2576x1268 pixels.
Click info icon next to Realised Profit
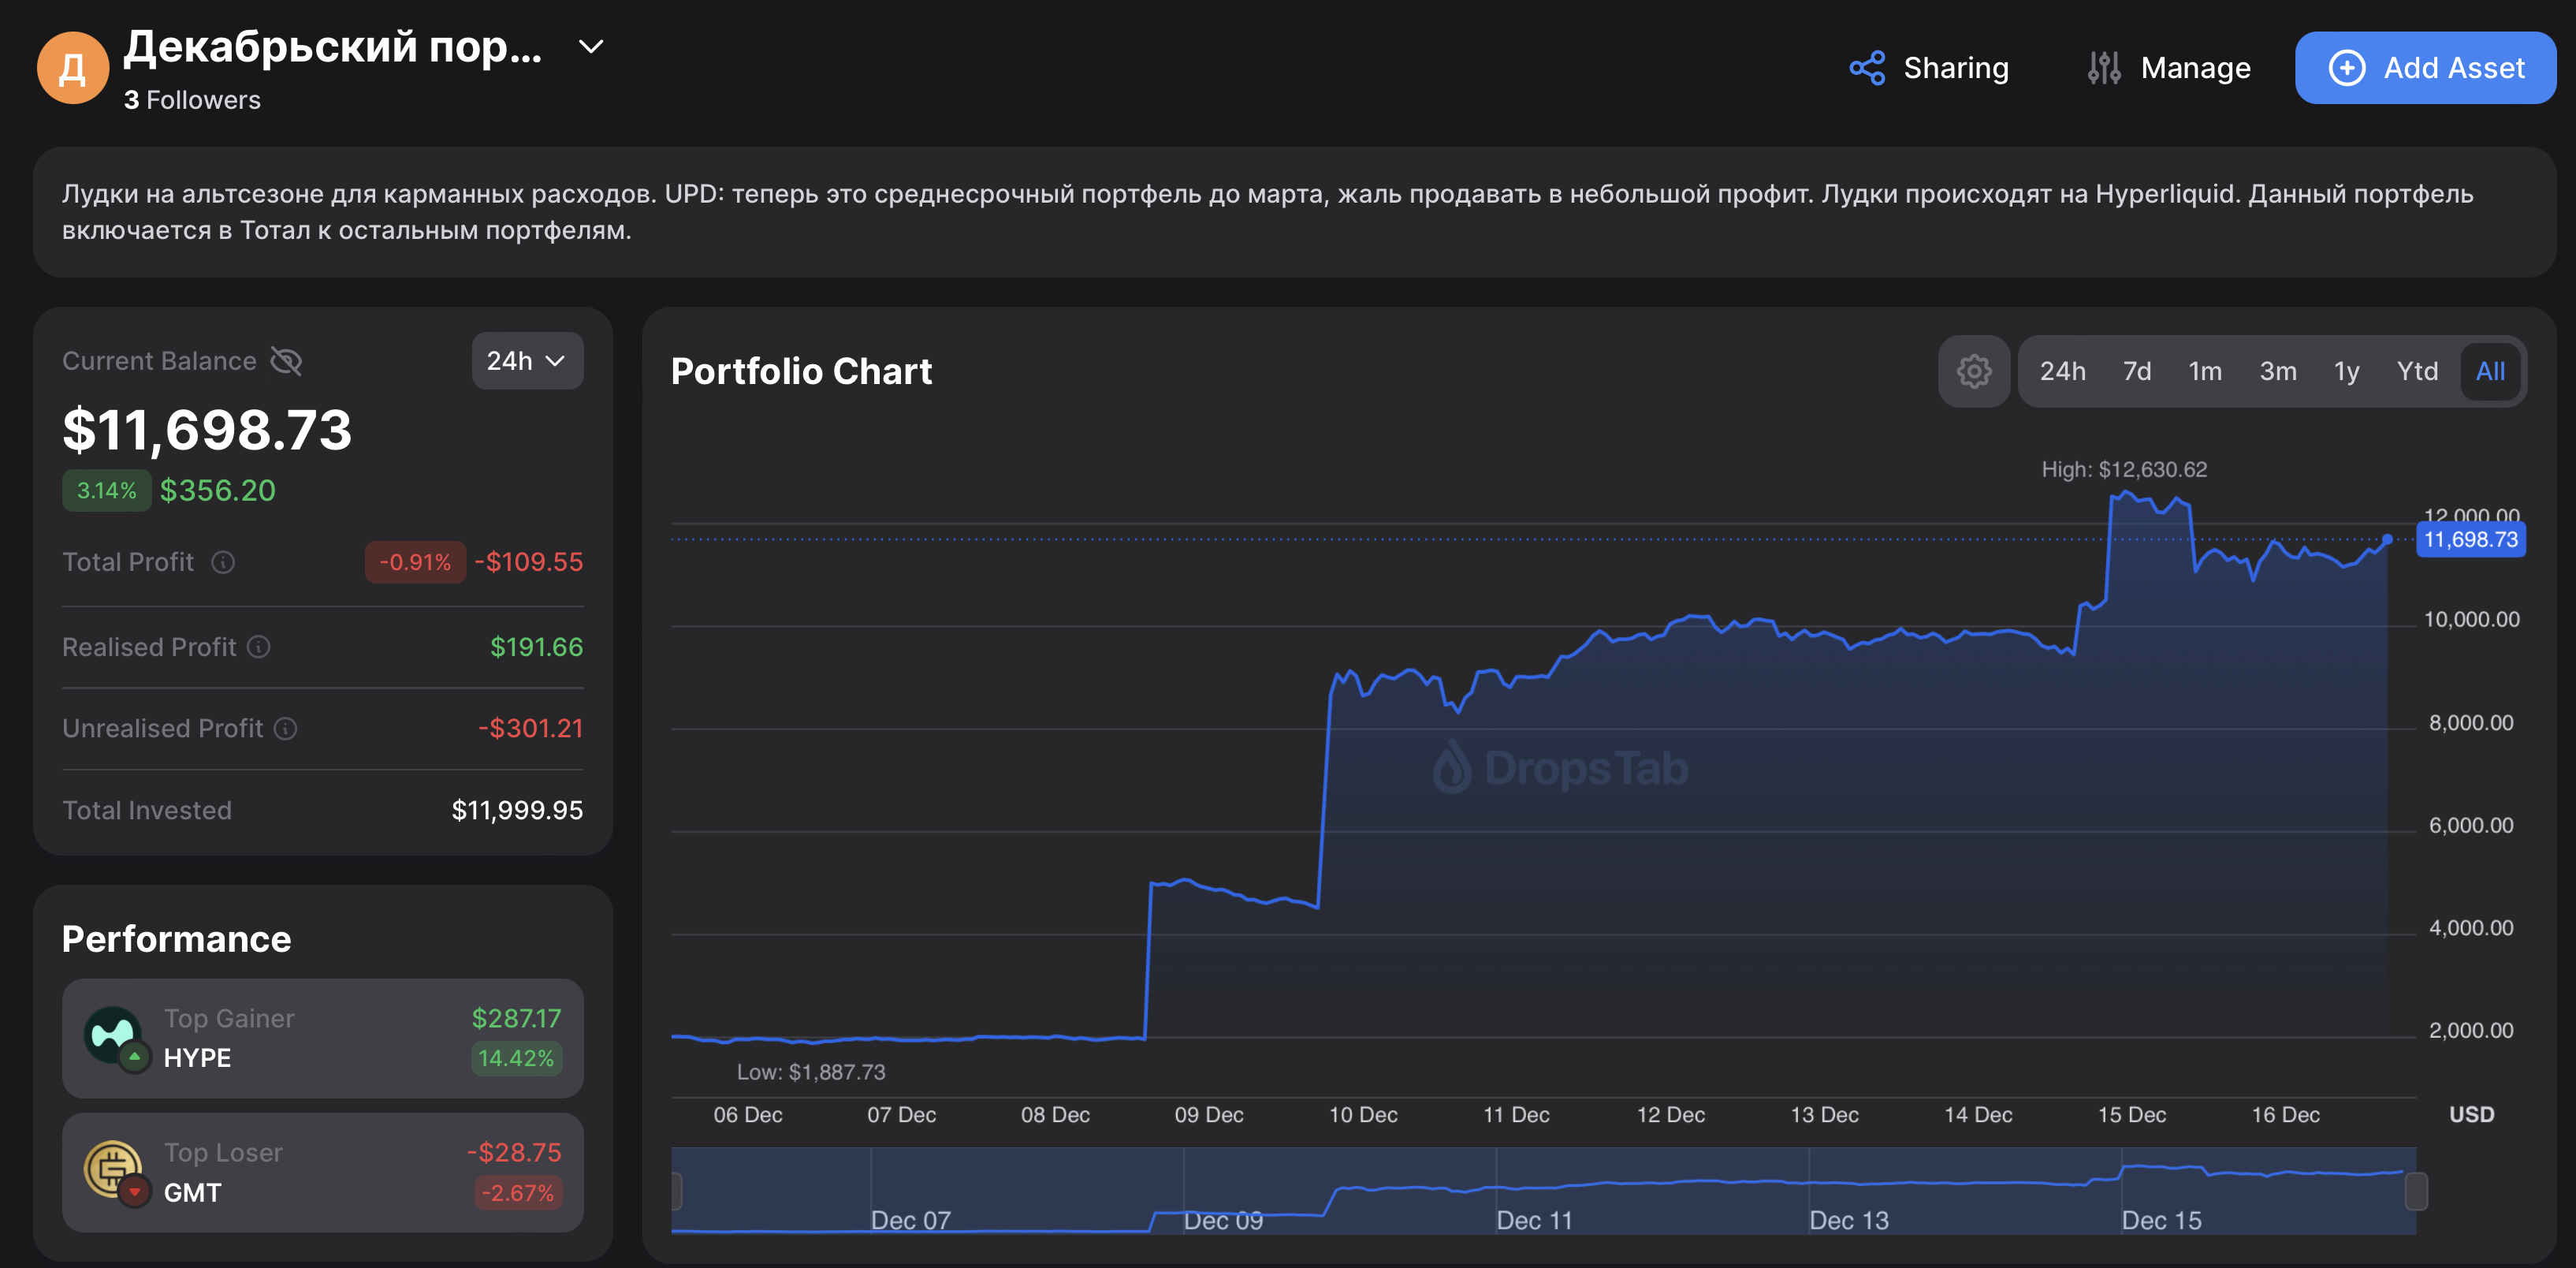(259, 647)
